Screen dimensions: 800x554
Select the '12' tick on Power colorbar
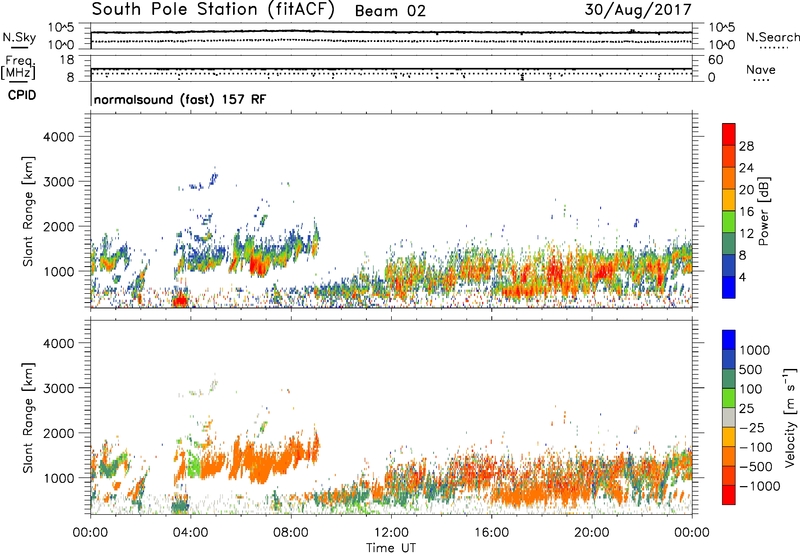[x=746, y=234]
